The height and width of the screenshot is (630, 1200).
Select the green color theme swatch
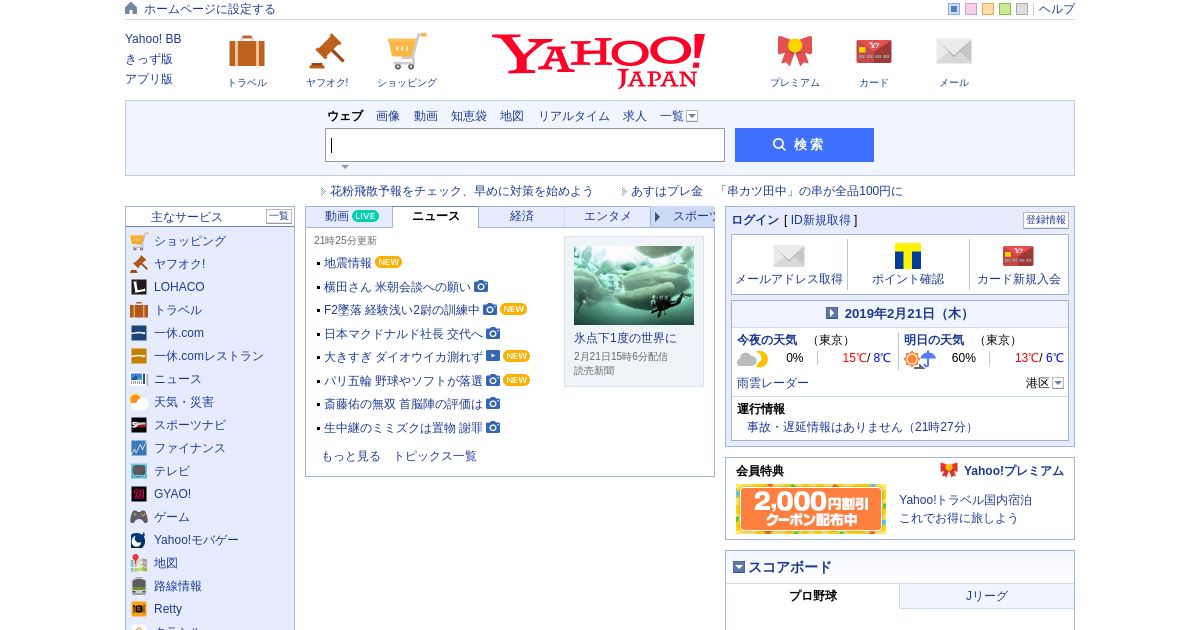click(1005, 9)
